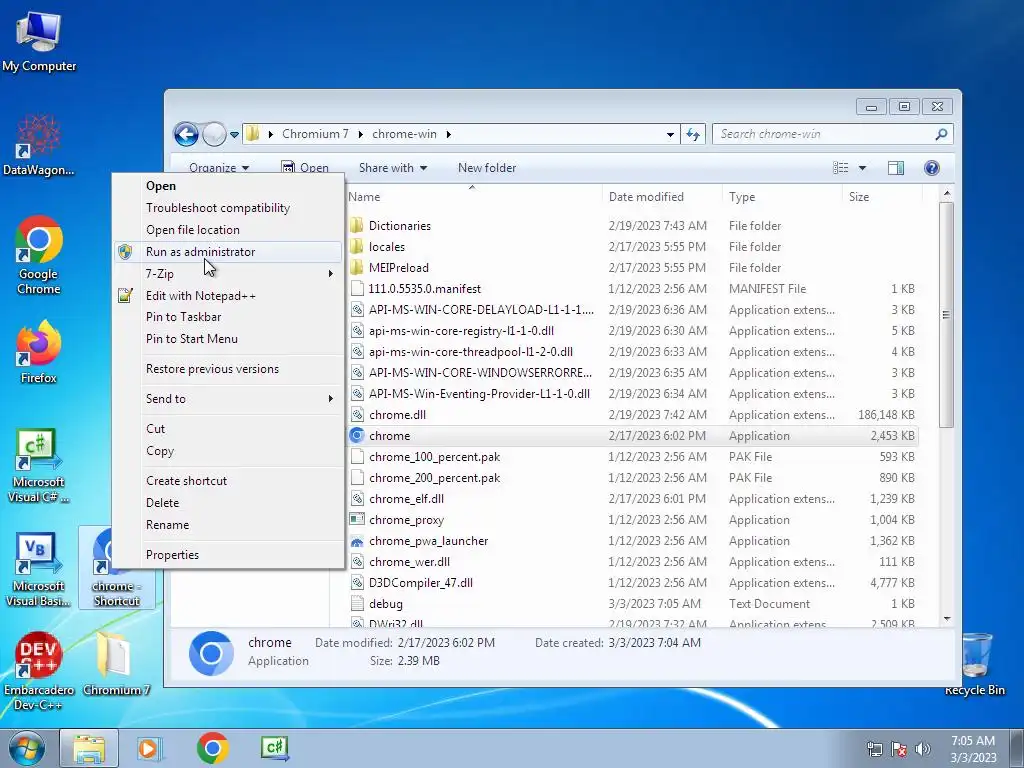Select the Dictionaries folder row

click(632, 226)
